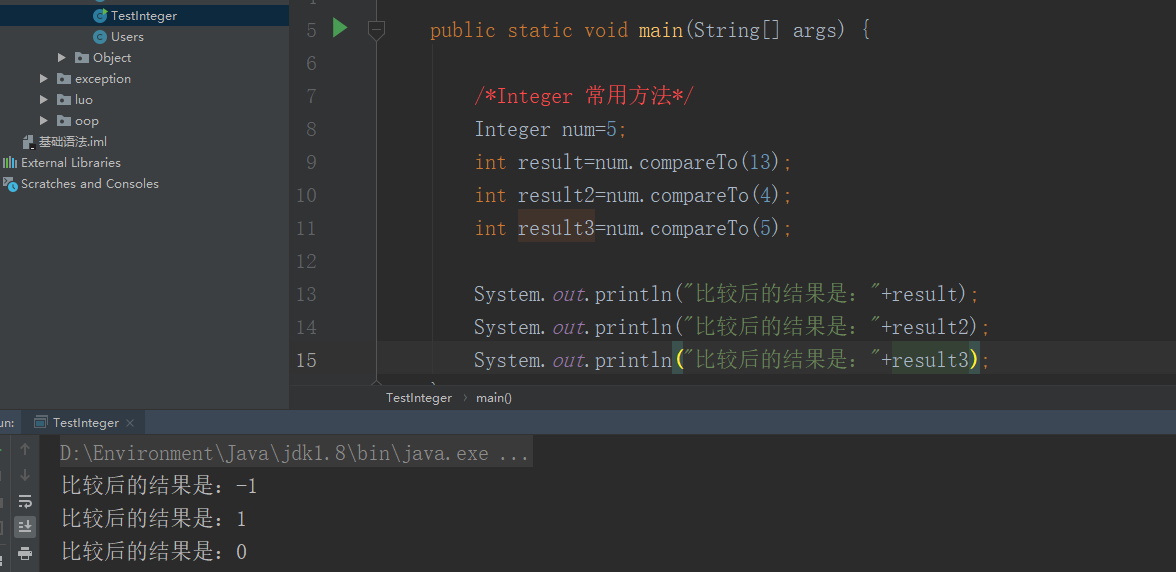Expand the Object folder

click(62, 58)
